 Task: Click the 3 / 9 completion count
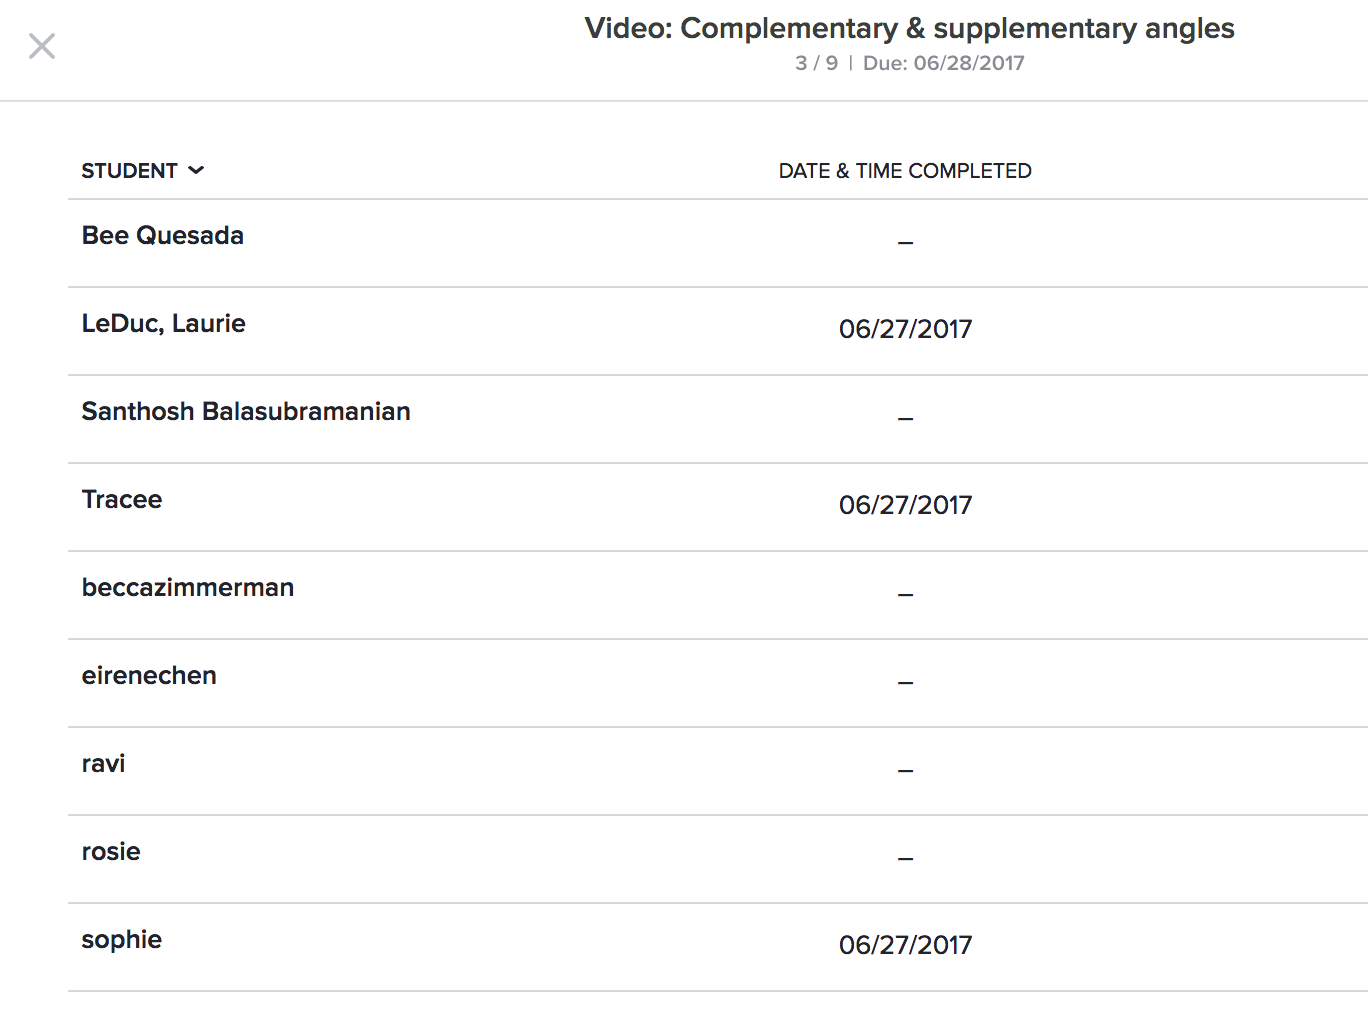(816, 63)
